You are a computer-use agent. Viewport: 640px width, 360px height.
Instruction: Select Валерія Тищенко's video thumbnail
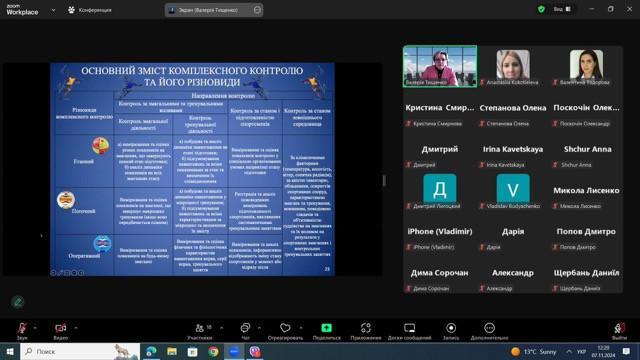440,66
